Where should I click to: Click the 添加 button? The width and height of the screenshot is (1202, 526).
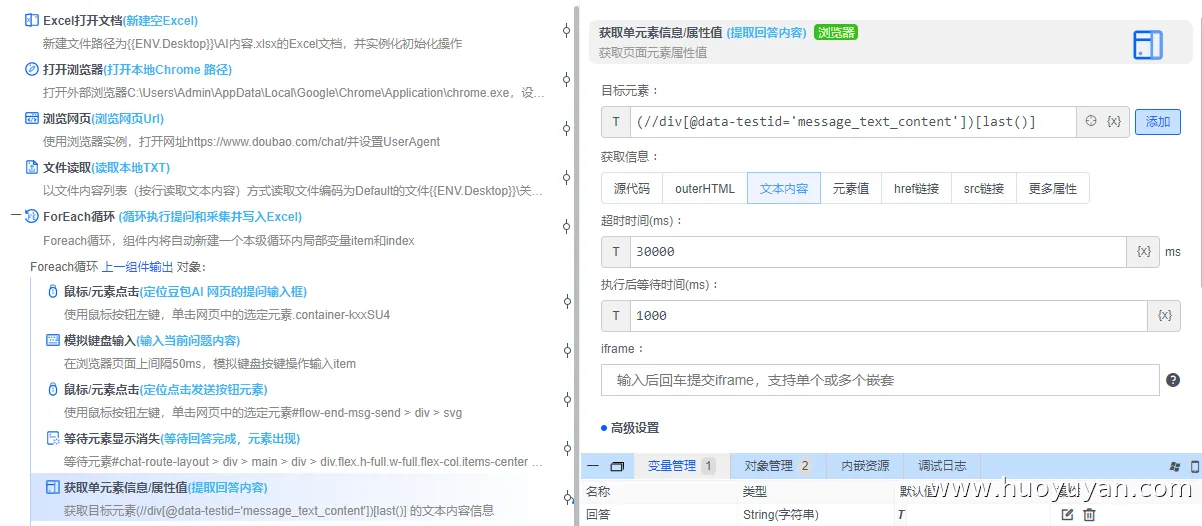1157,122
